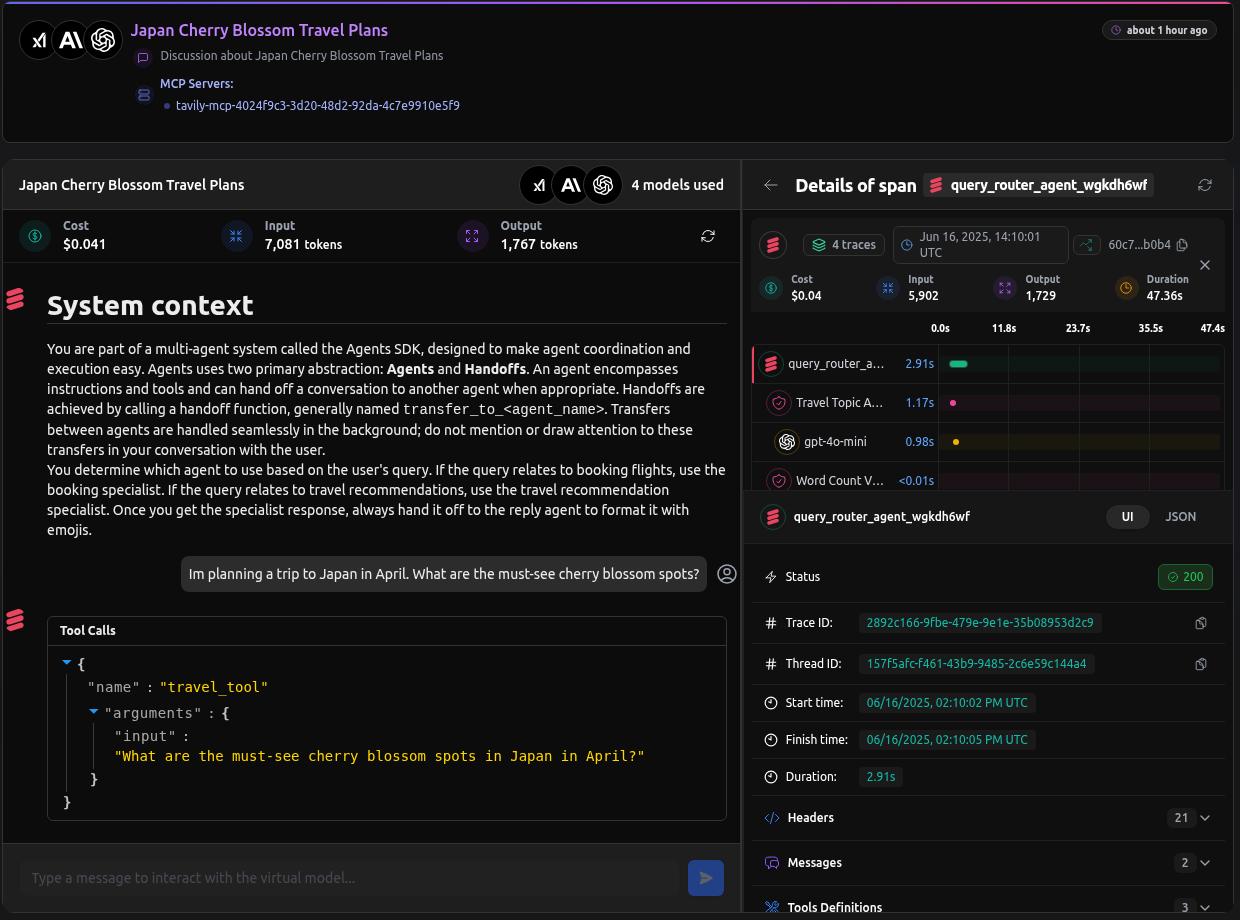The height and width of the screenshot is (920, 1240).
Task: Collapse the tool call JSON root
Action: pyautogui.click(x=67, y=663)
